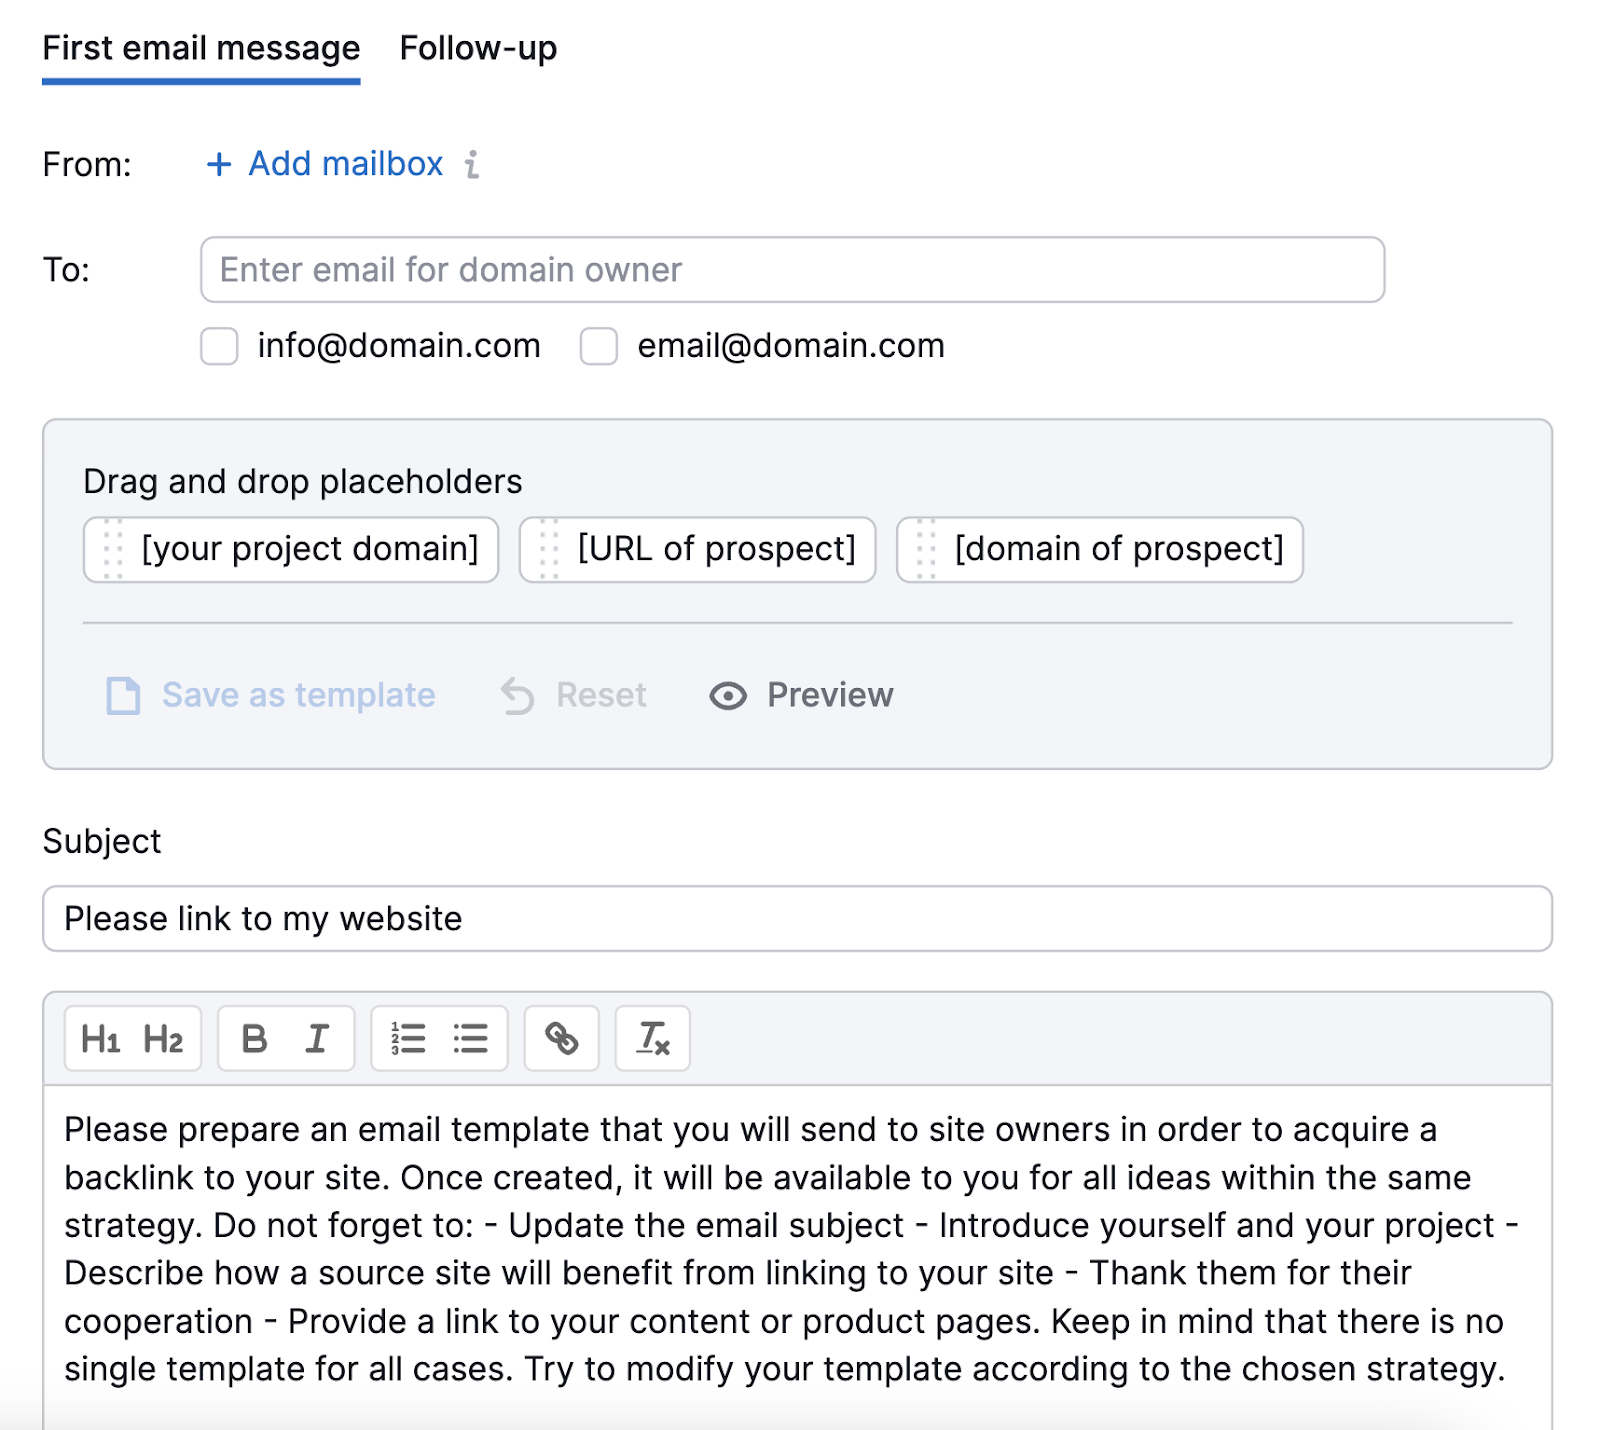The width and height of the screenshot is (1600, 1430).
Task: Toggle italic text formatting
Action: 317,1039
